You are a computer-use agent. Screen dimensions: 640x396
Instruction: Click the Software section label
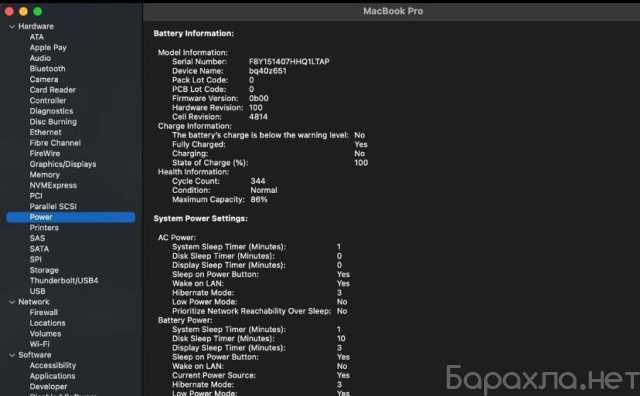coord(35,355)
